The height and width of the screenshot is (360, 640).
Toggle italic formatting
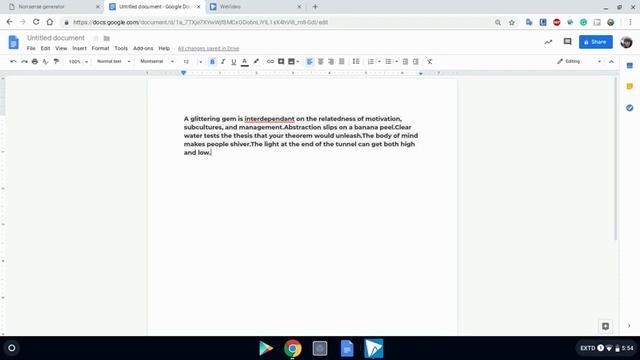[223, 62]
